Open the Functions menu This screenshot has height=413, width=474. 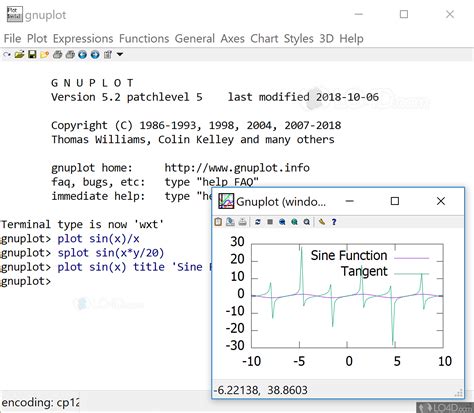(144, 39)
